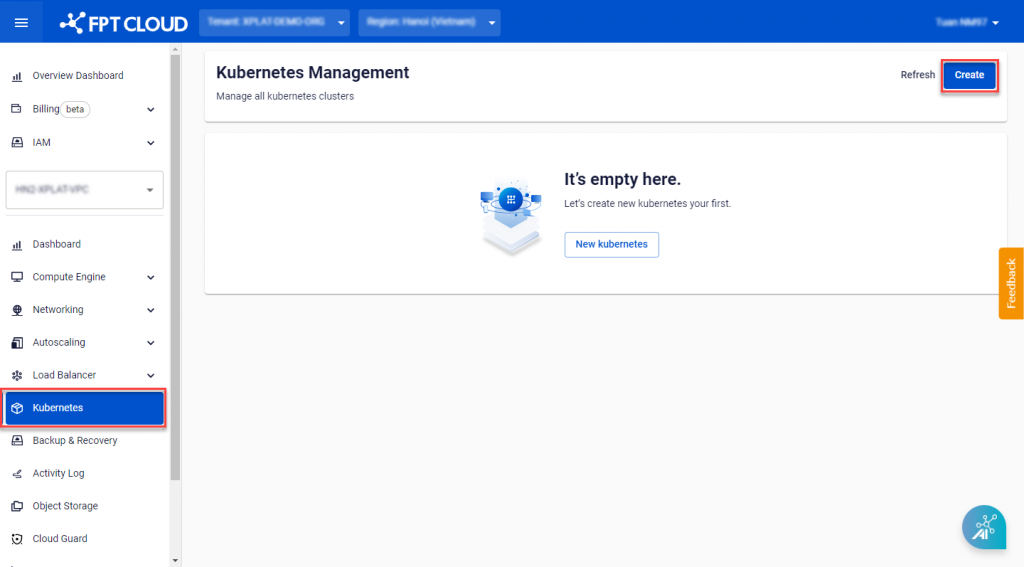Click the Activity Log icon

(17, 474)
